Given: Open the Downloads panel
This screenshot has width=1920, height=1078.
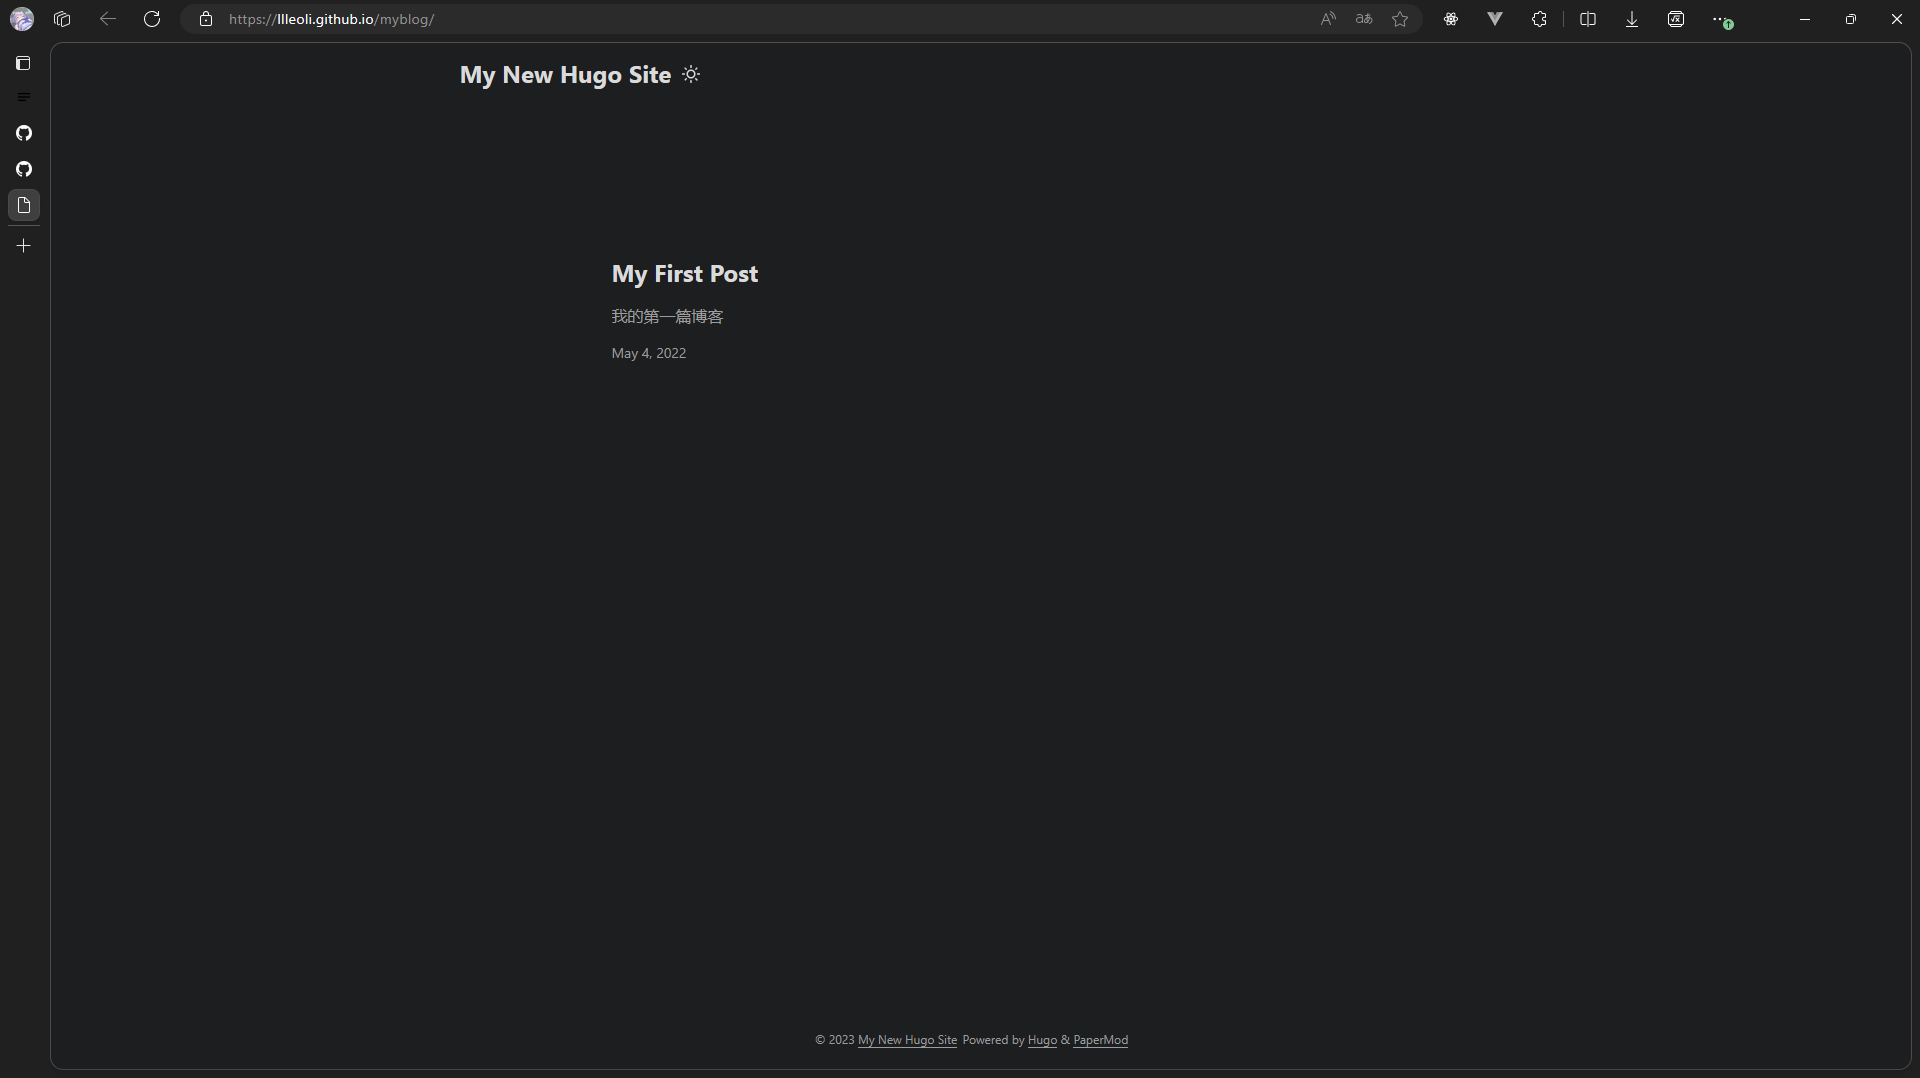Looking at the screenshot, I should (x=1632, y=19).
